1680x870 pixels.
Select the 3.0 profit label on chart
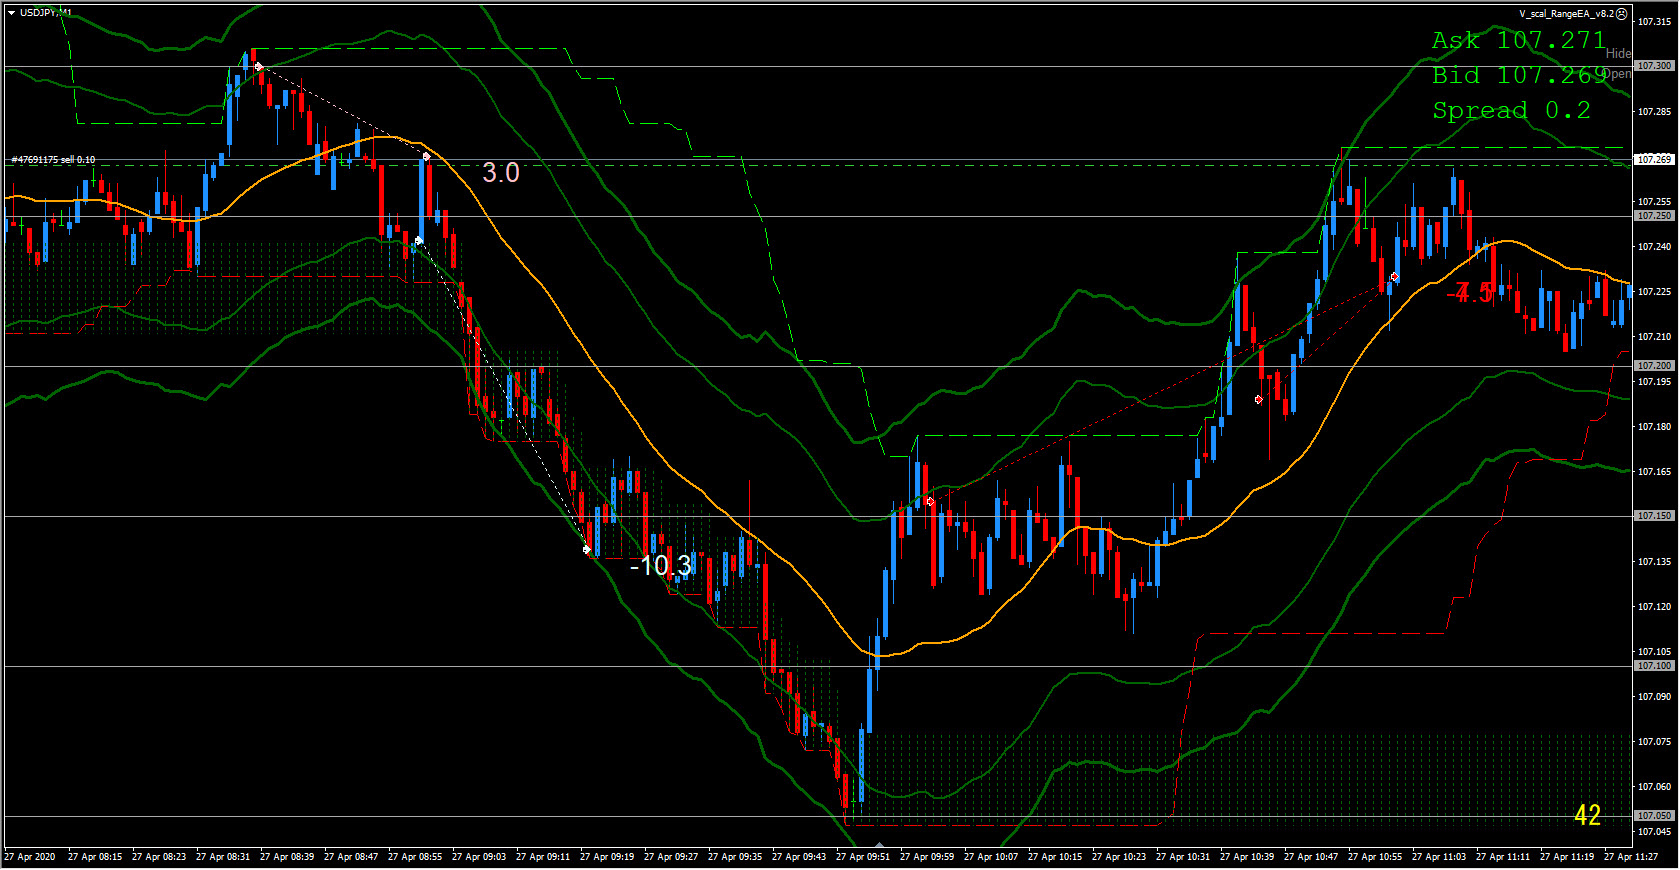[x=501, y=173]
